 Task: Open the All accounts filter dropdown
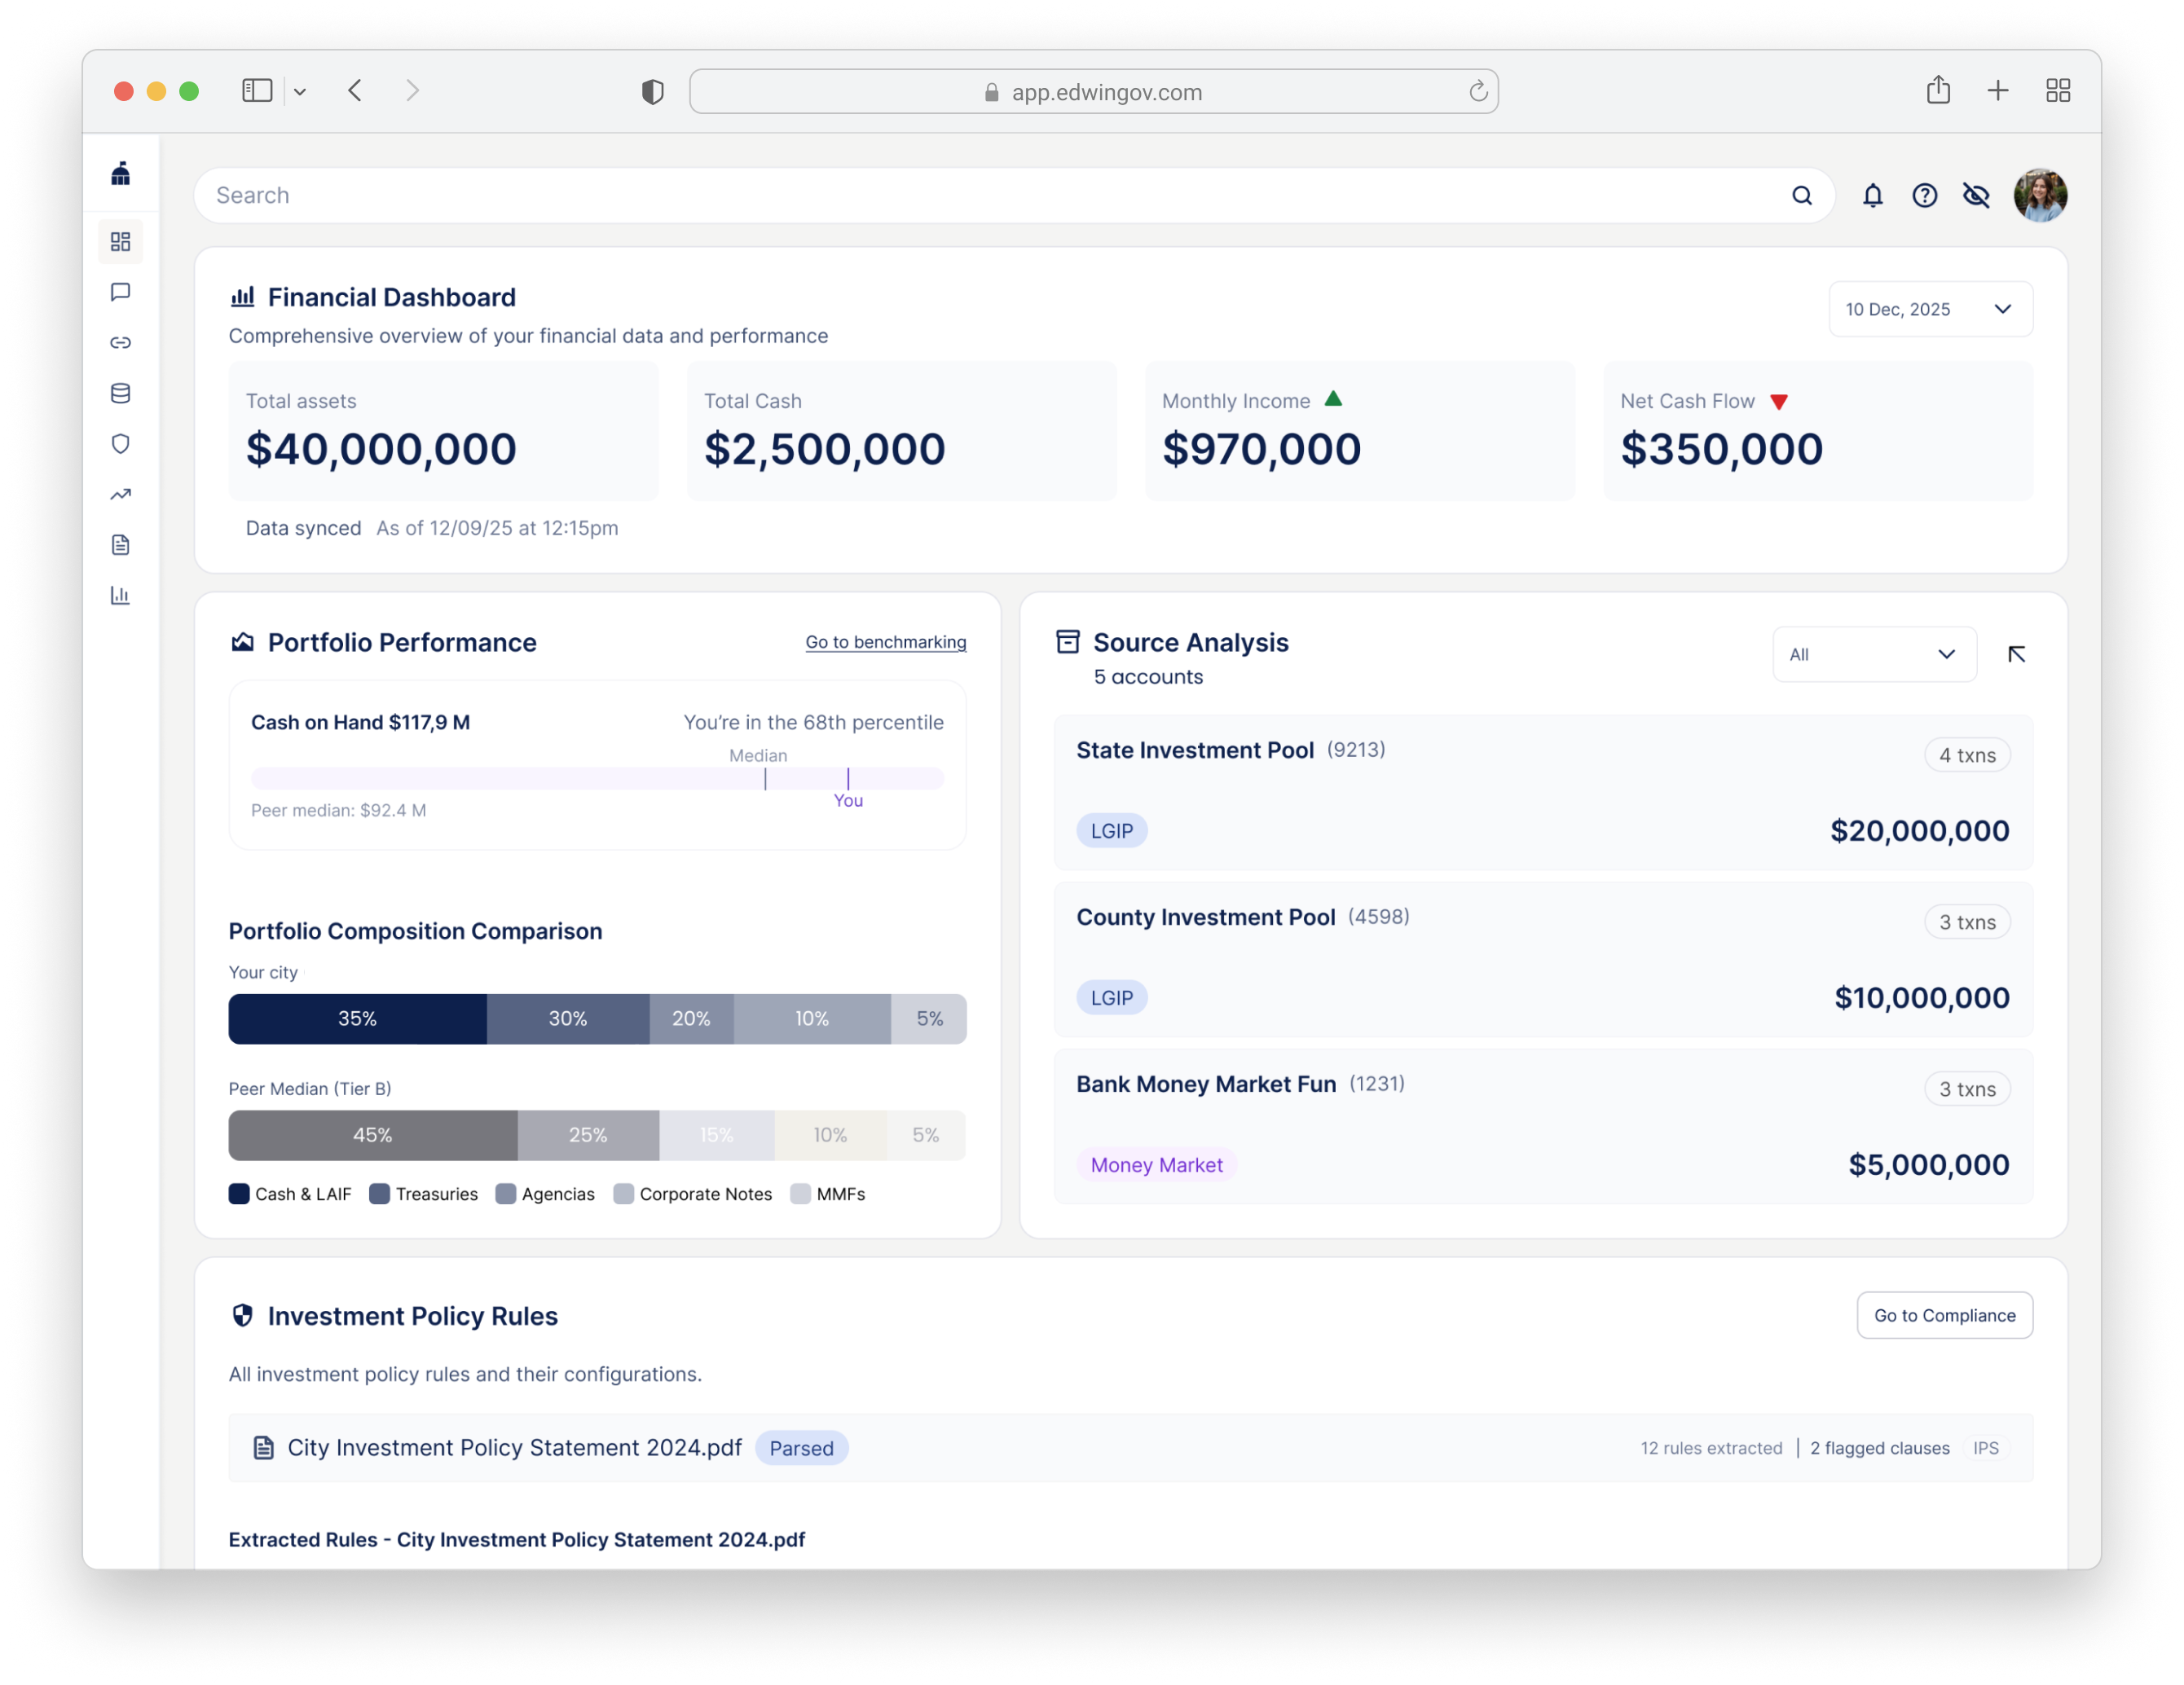coord(1873,654)
